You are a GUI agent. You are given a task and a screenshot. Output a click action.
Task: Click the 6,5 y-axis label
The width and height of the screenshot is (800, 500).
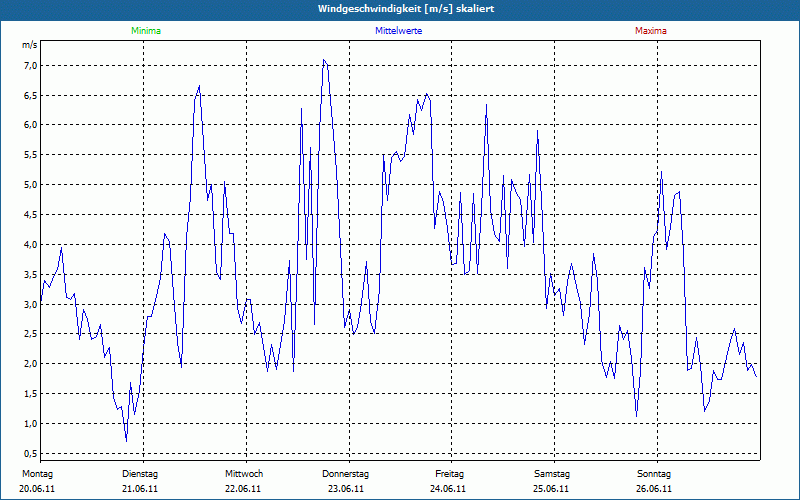[x=30, y=95]
